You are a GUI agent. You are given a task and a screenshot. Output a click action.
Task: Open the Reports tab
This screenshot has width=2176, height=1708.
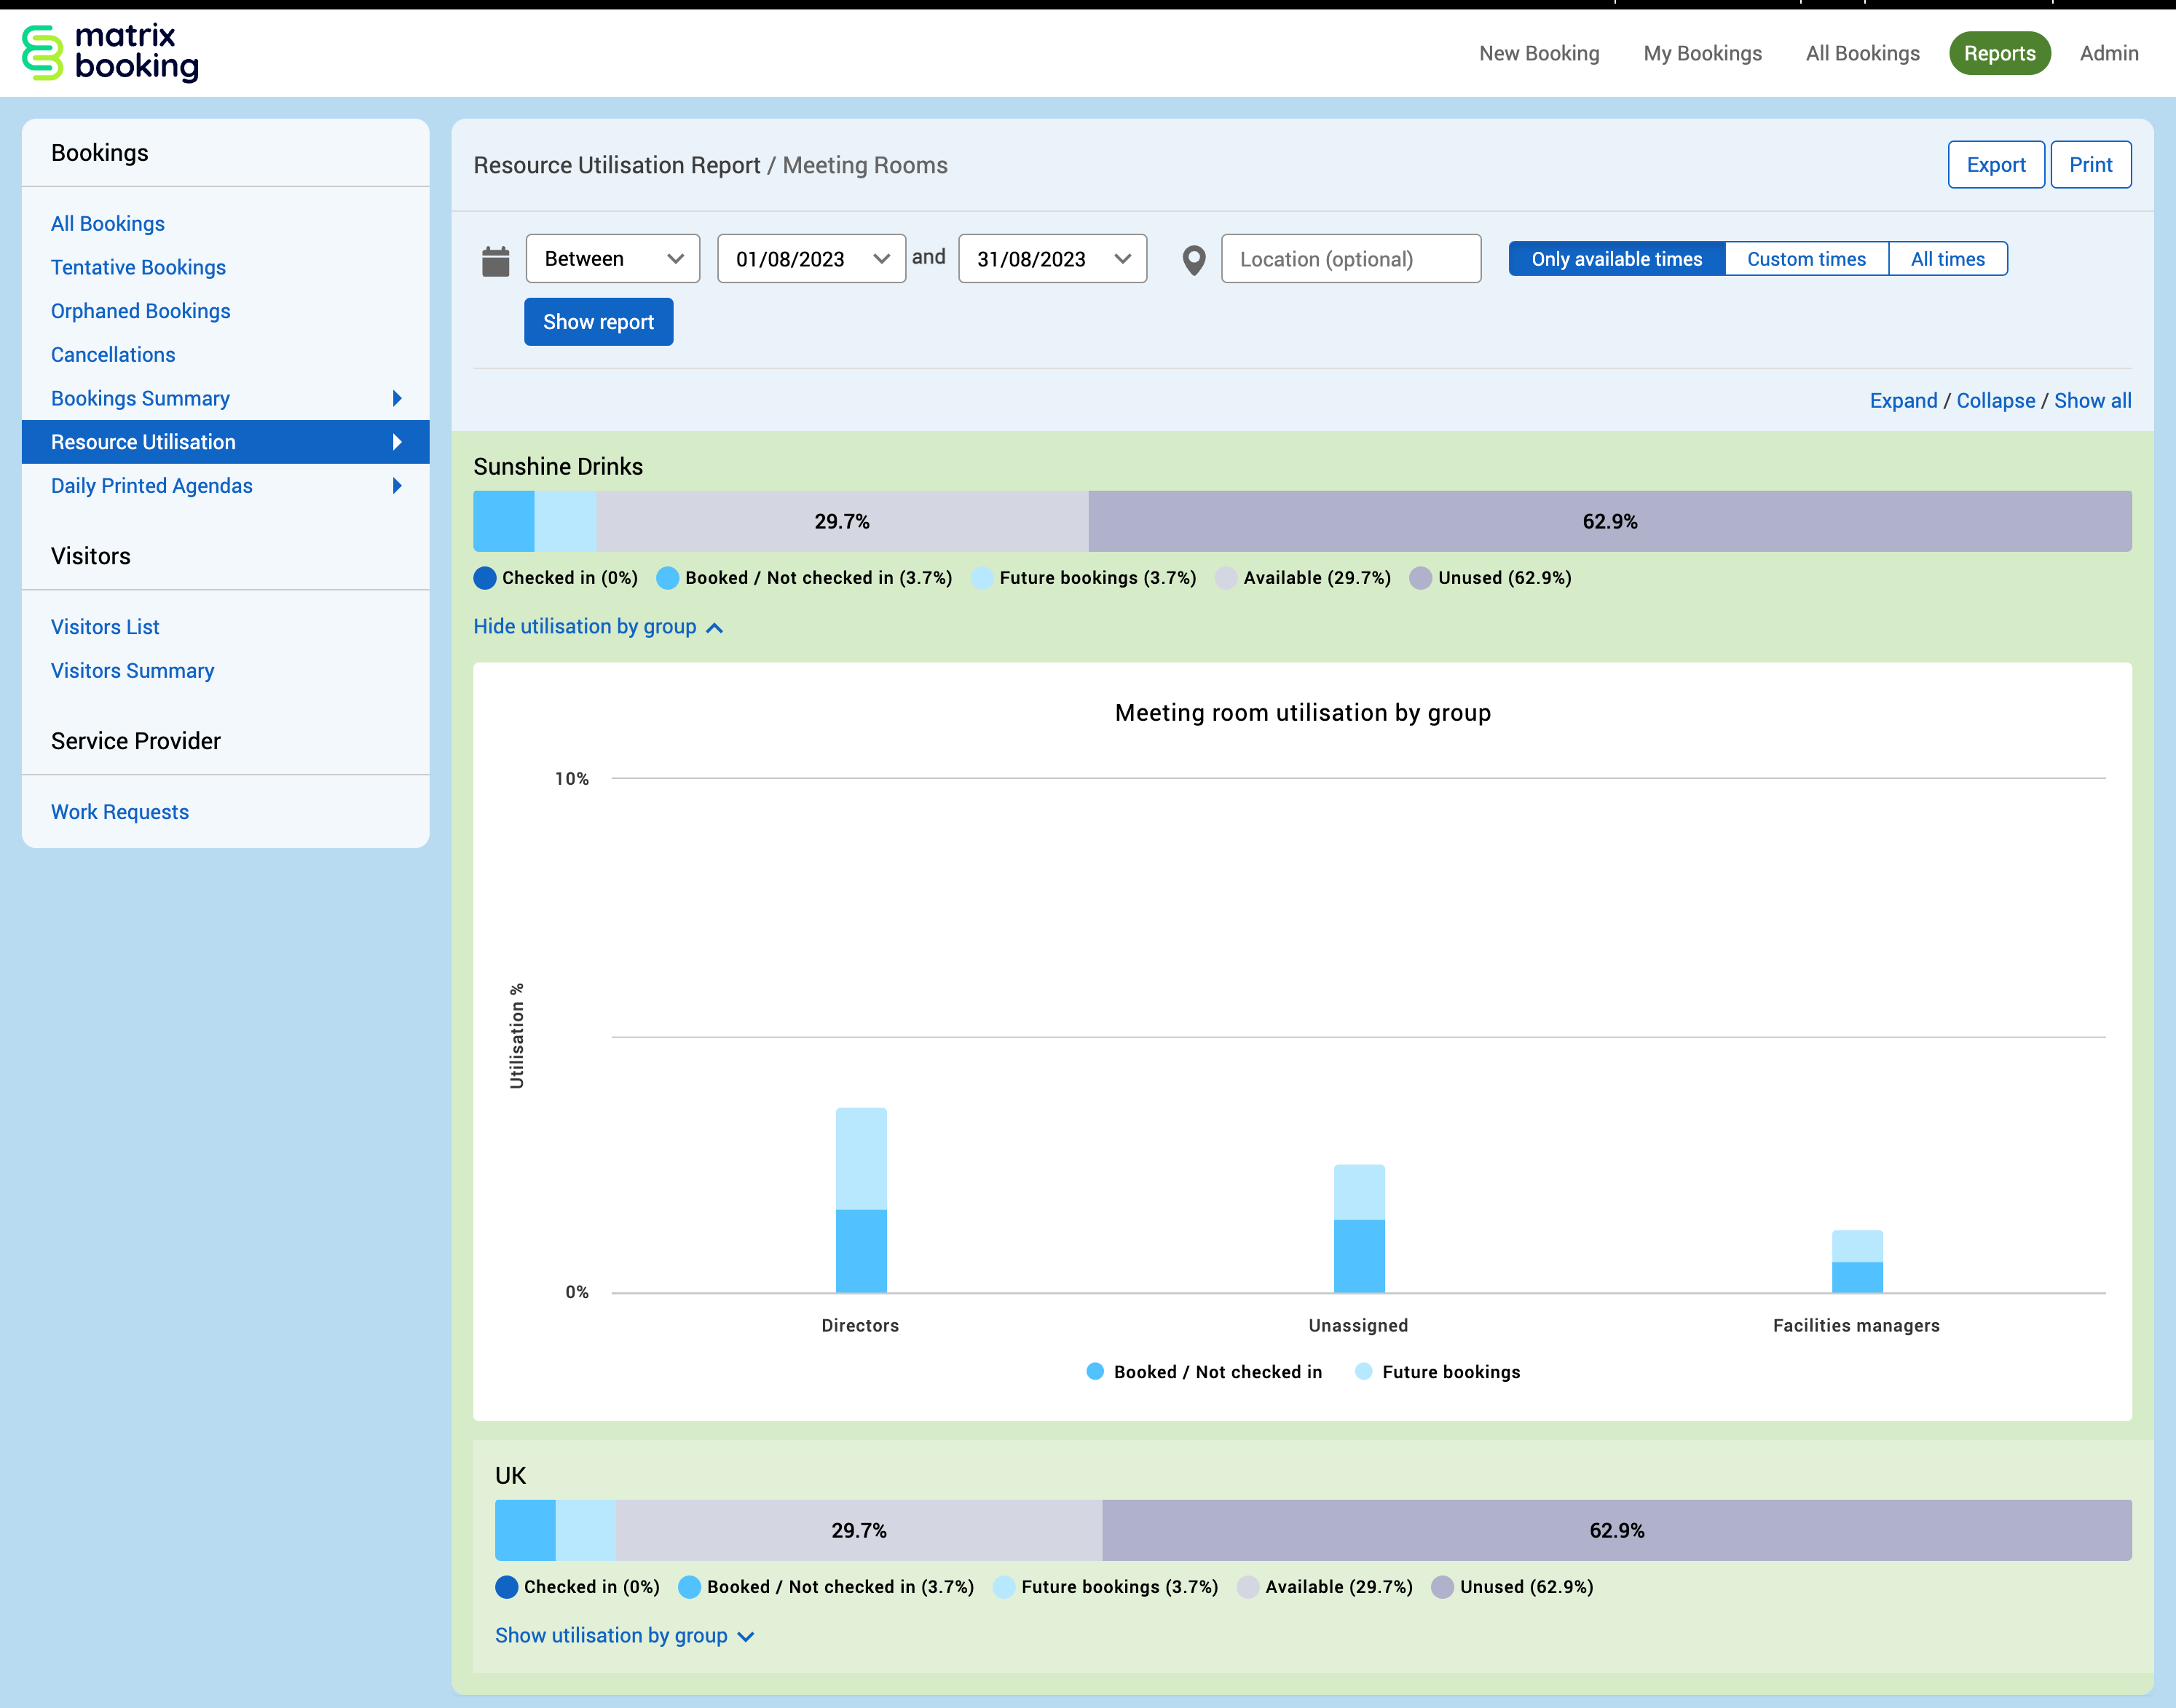(x=1998, y=53)
